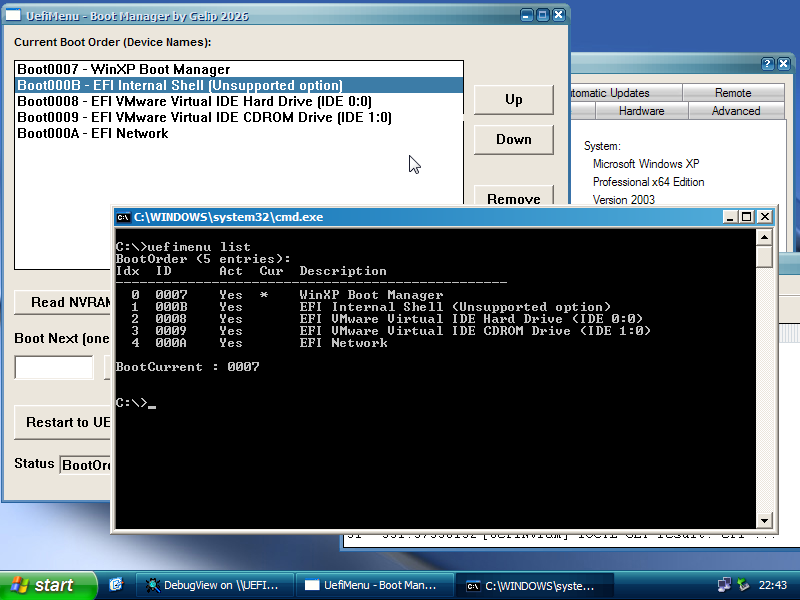Open the Automatic Updates tab
This screenshot has width=800, height=600.
click(627, 93)
